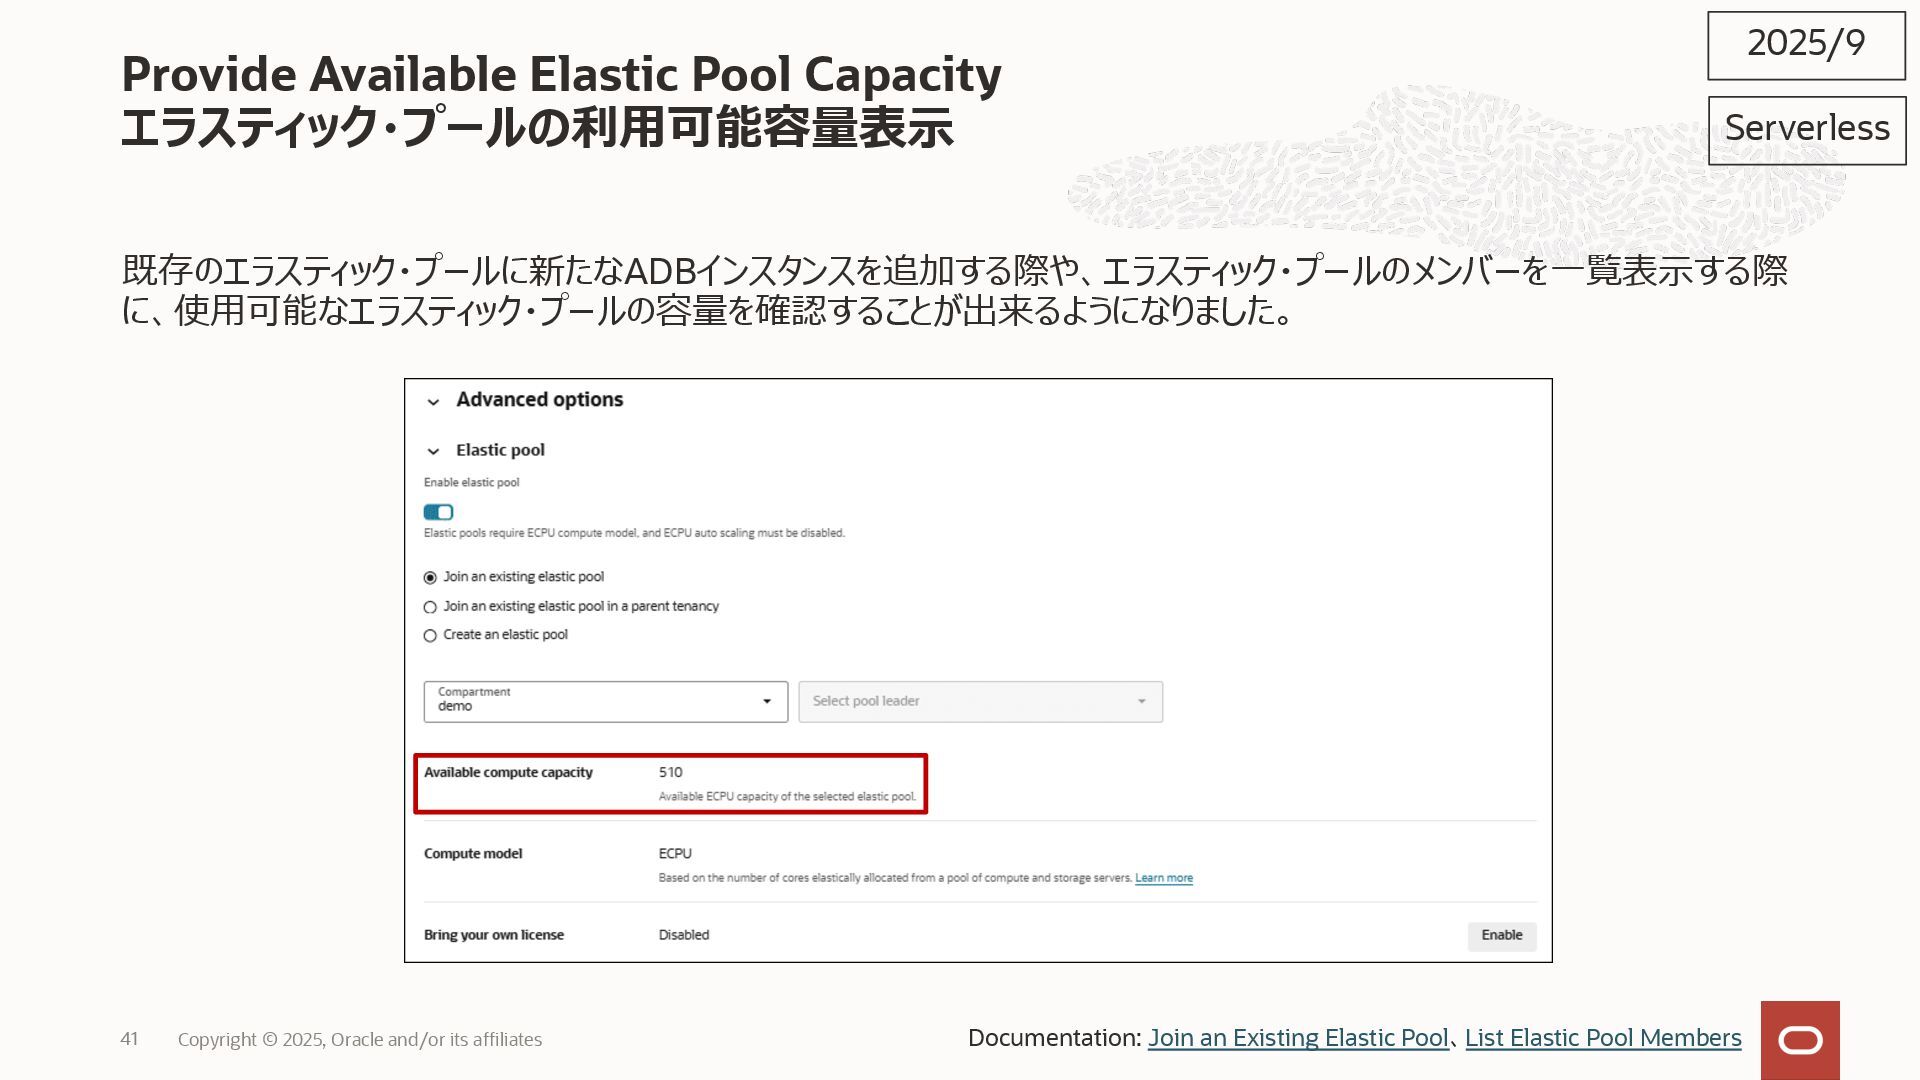Toggle the Enable elastic pool switch
1920x1080 pixels.
point(438,512)
